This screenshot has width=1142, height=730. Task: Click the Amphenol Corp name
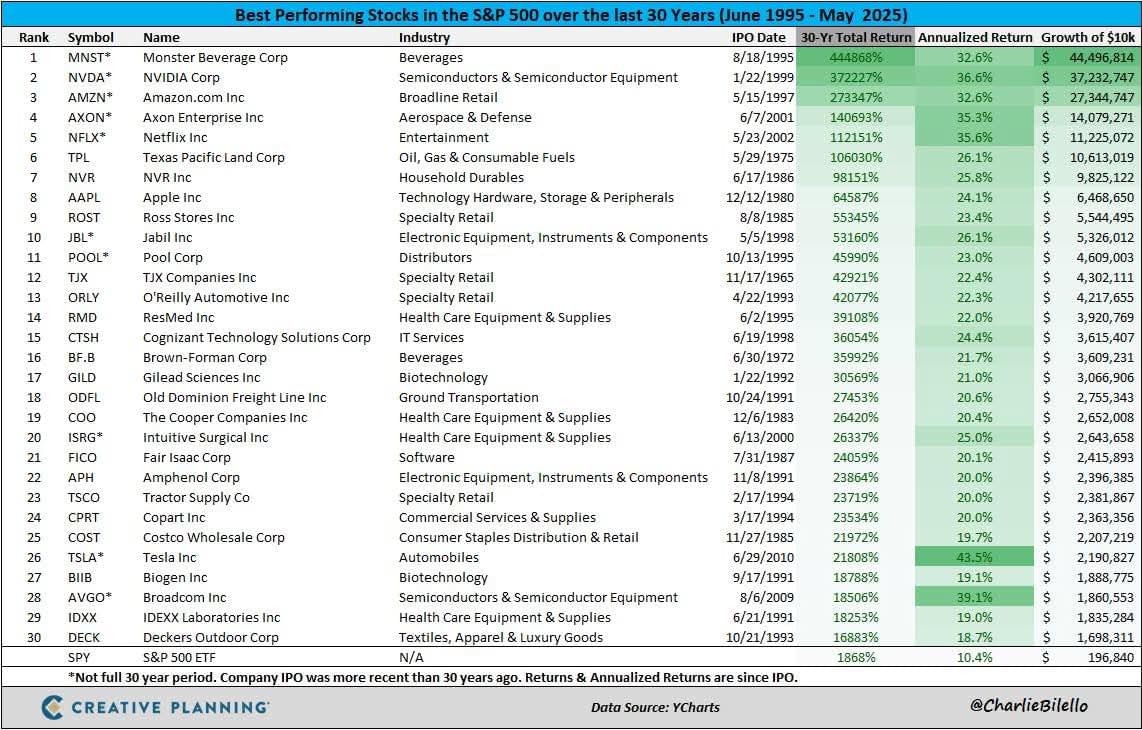[191, 478]
